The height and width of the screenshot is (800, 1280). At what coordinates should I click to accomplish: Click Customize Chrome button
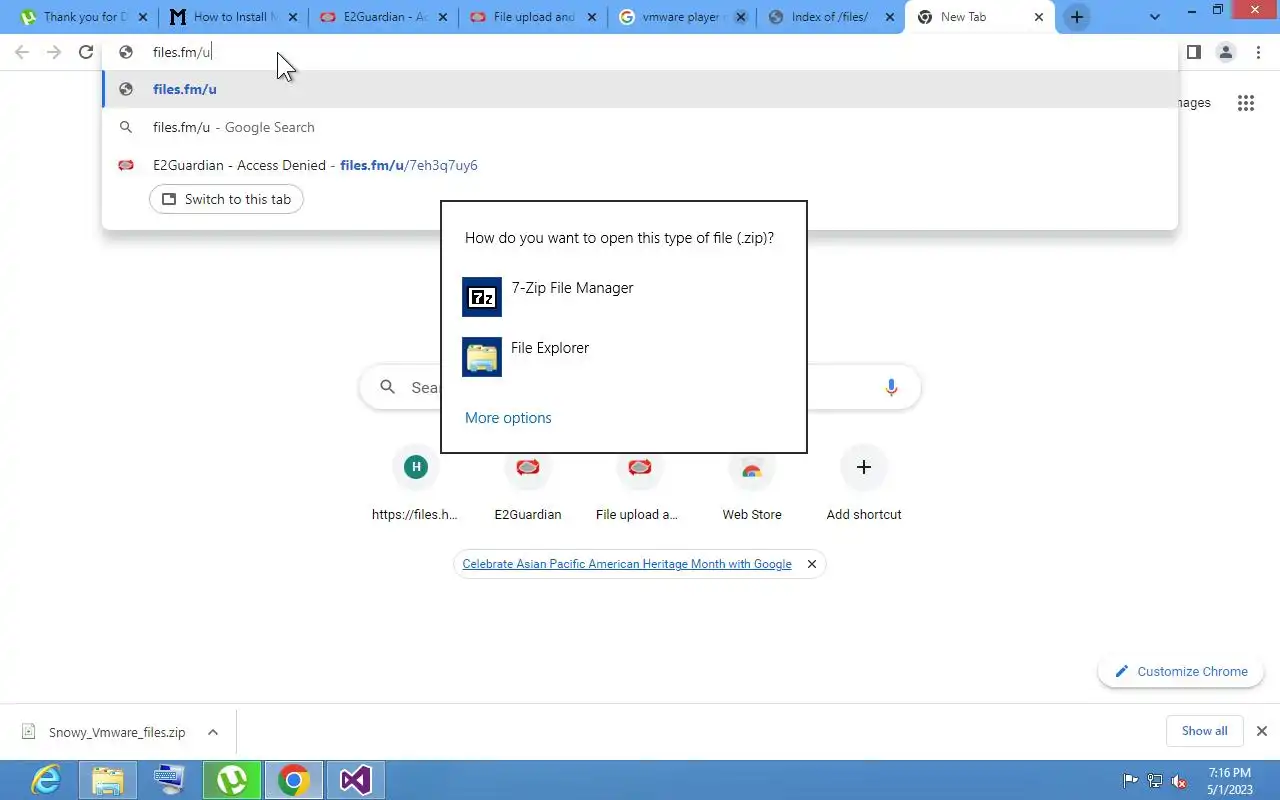(1181, 672)
